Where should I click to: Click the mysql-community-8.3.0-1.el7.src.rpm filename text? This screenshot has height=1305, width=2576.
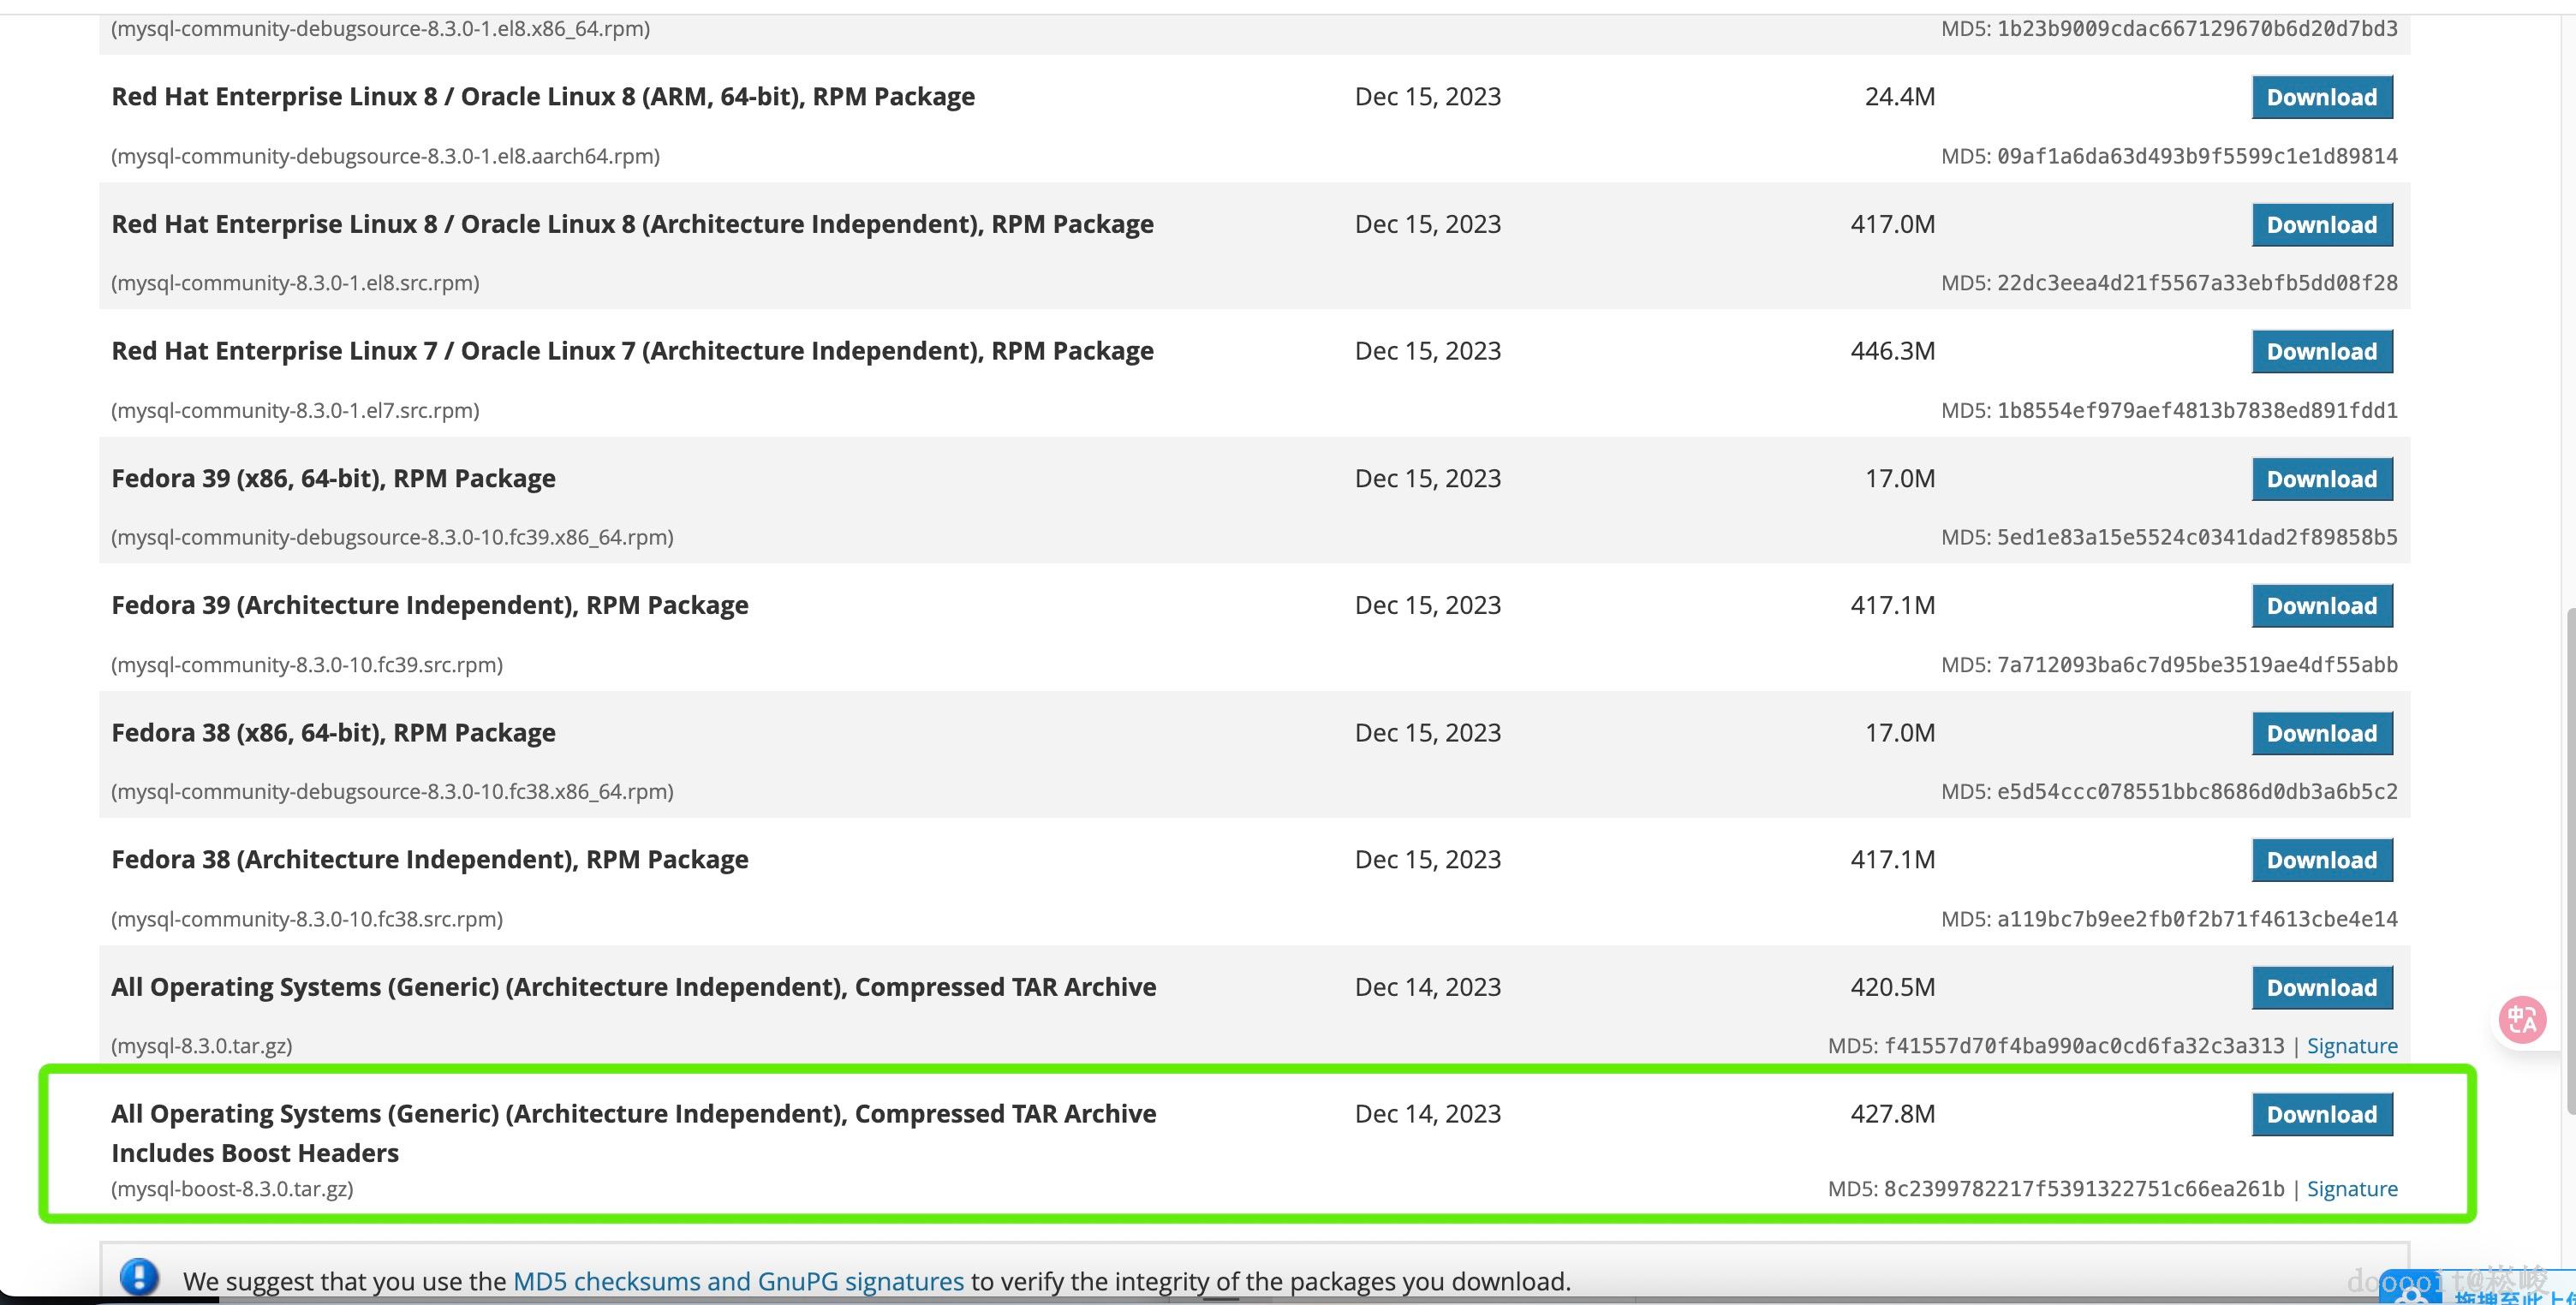click(x=295, y=410)
